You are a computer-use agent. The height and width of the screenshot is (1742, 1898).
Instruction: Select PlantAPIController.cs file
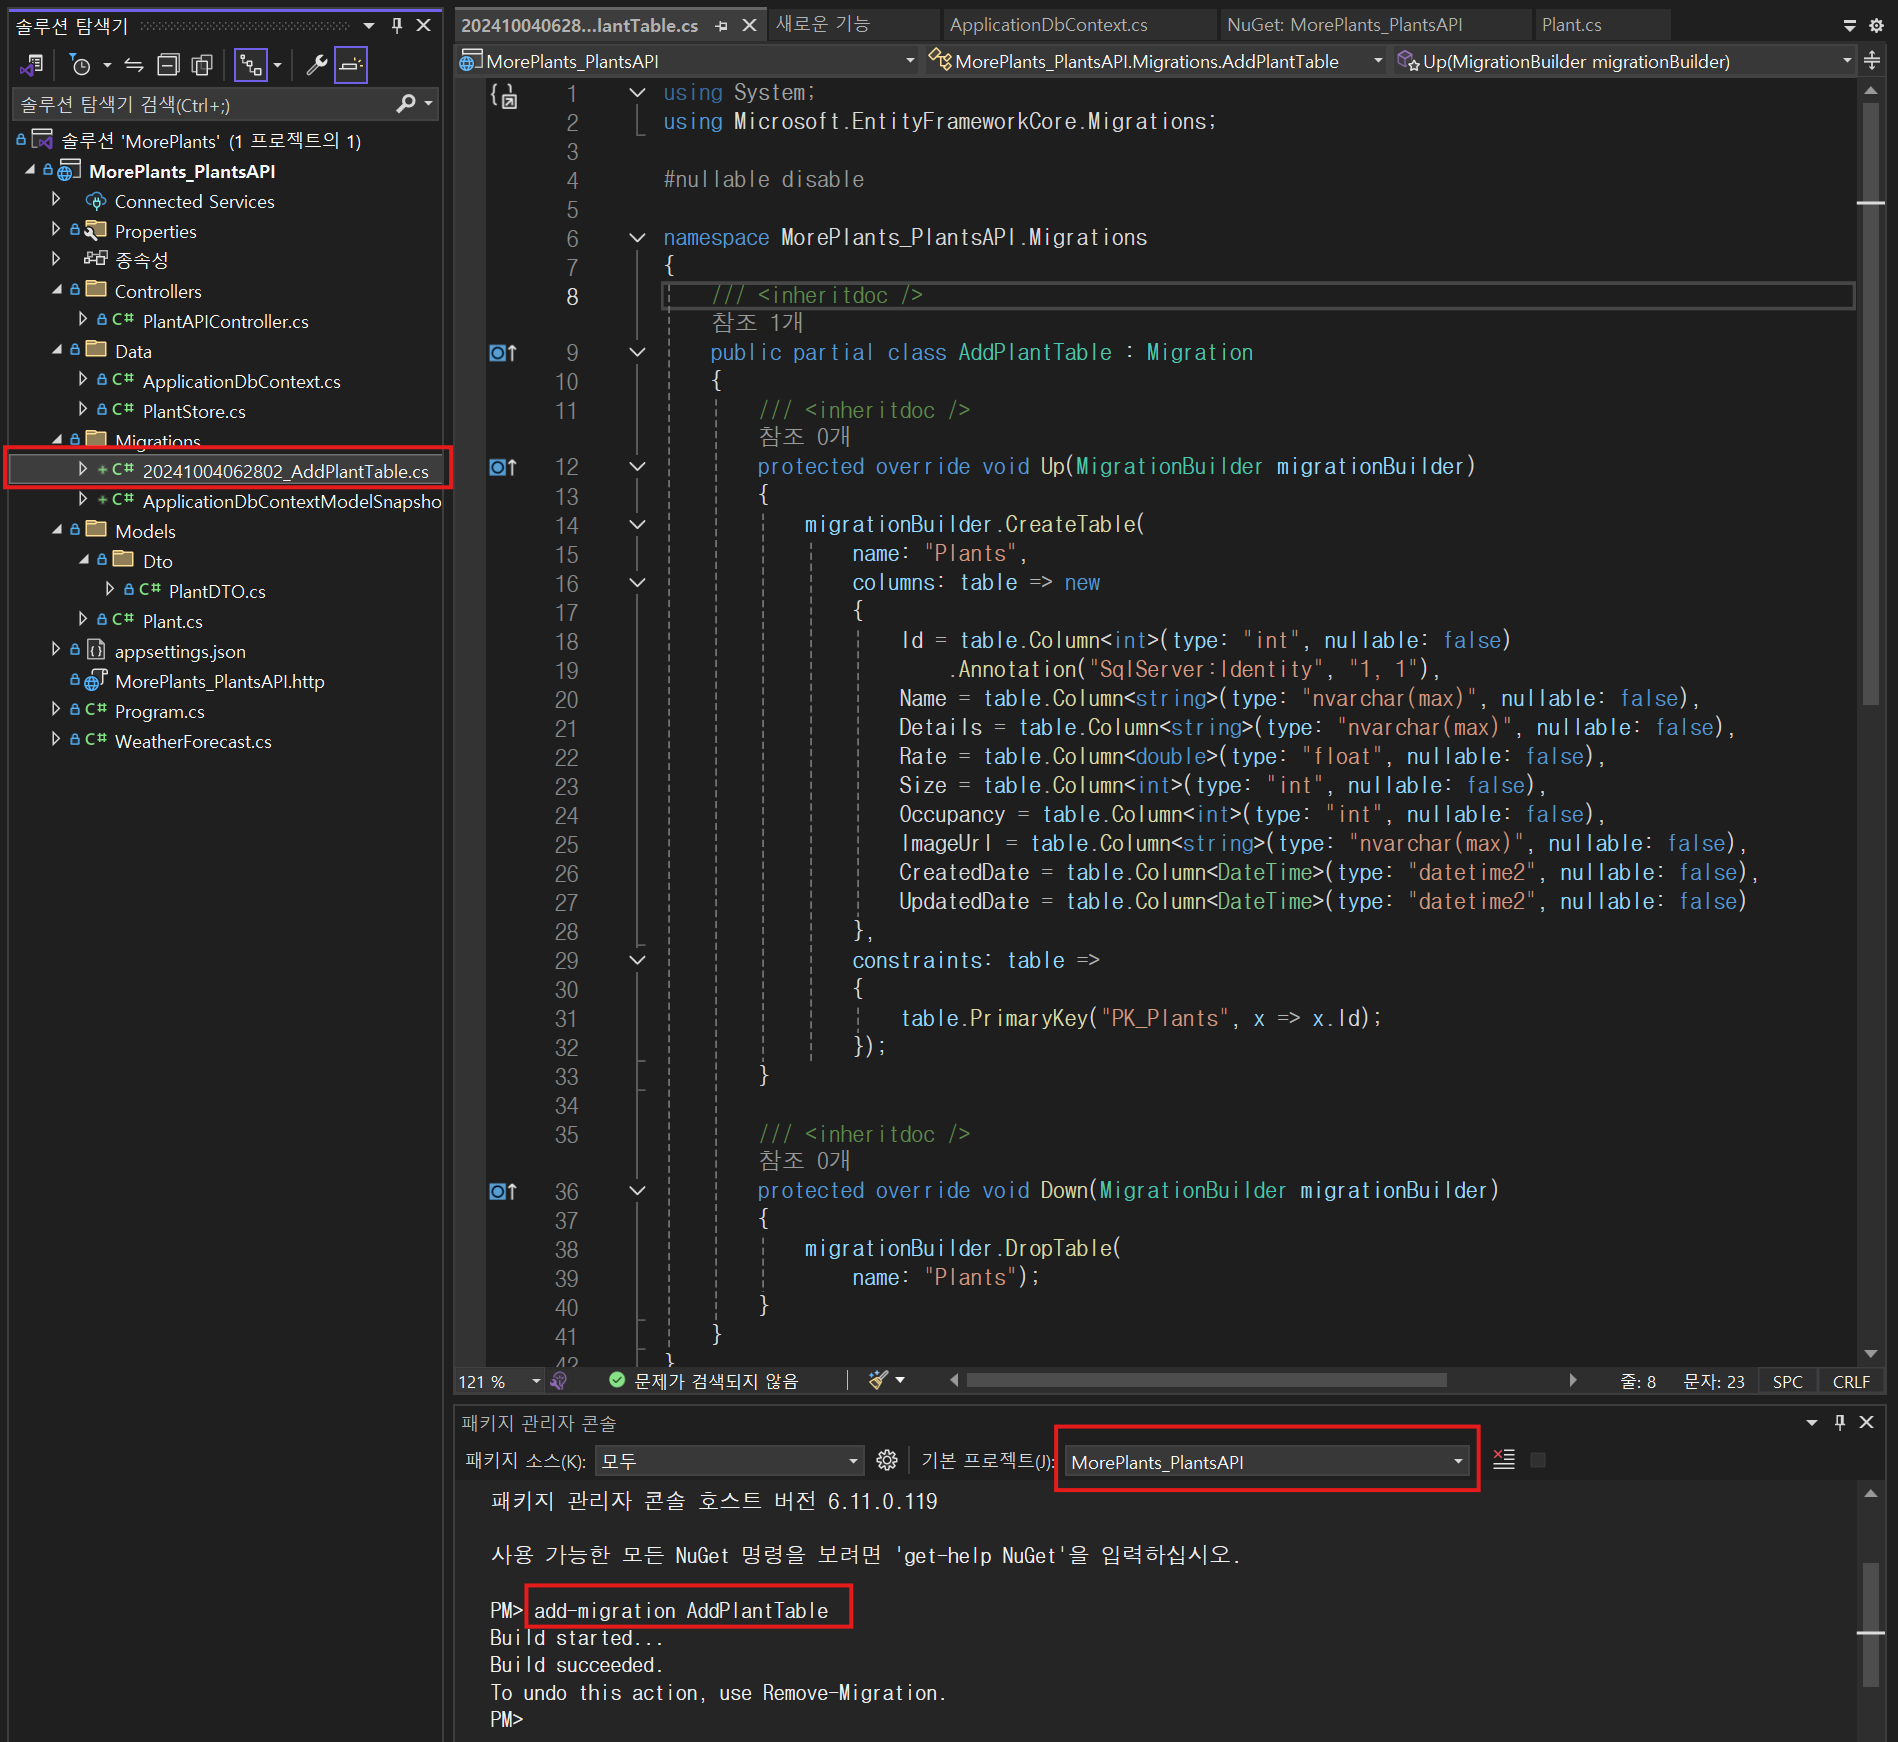pos(225,321)
